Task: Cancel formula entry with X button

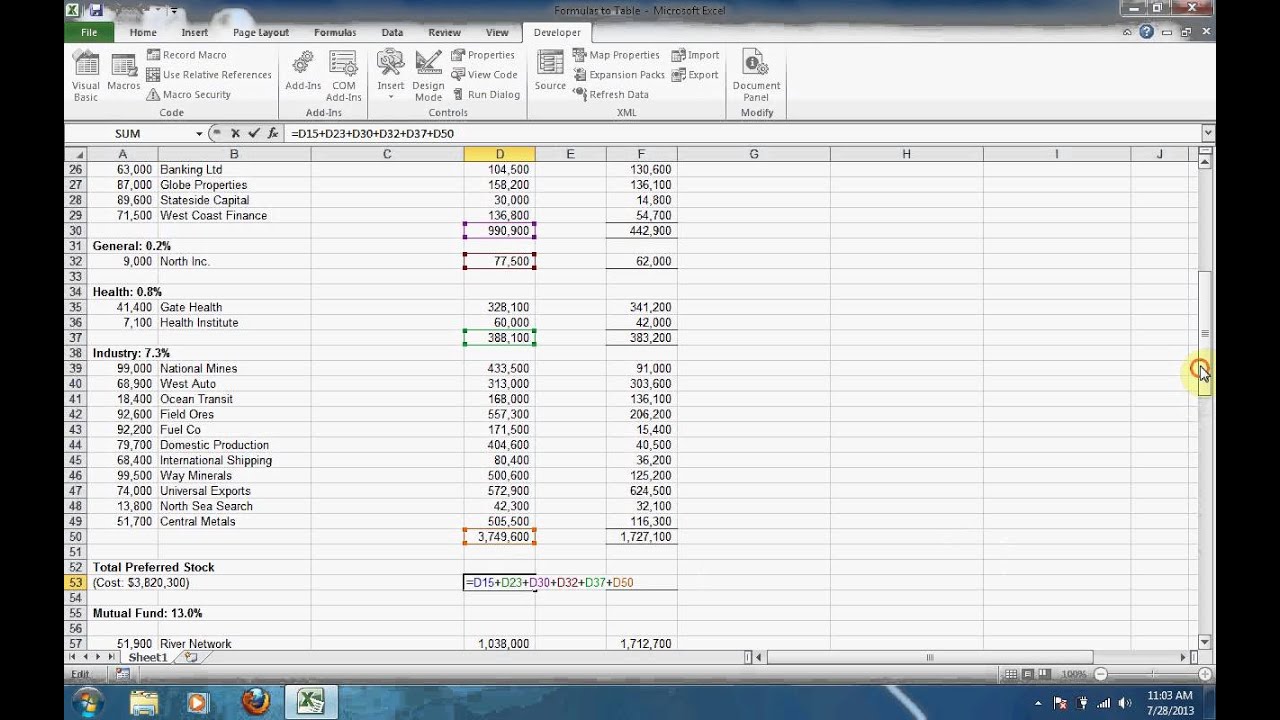Action: 235,133
